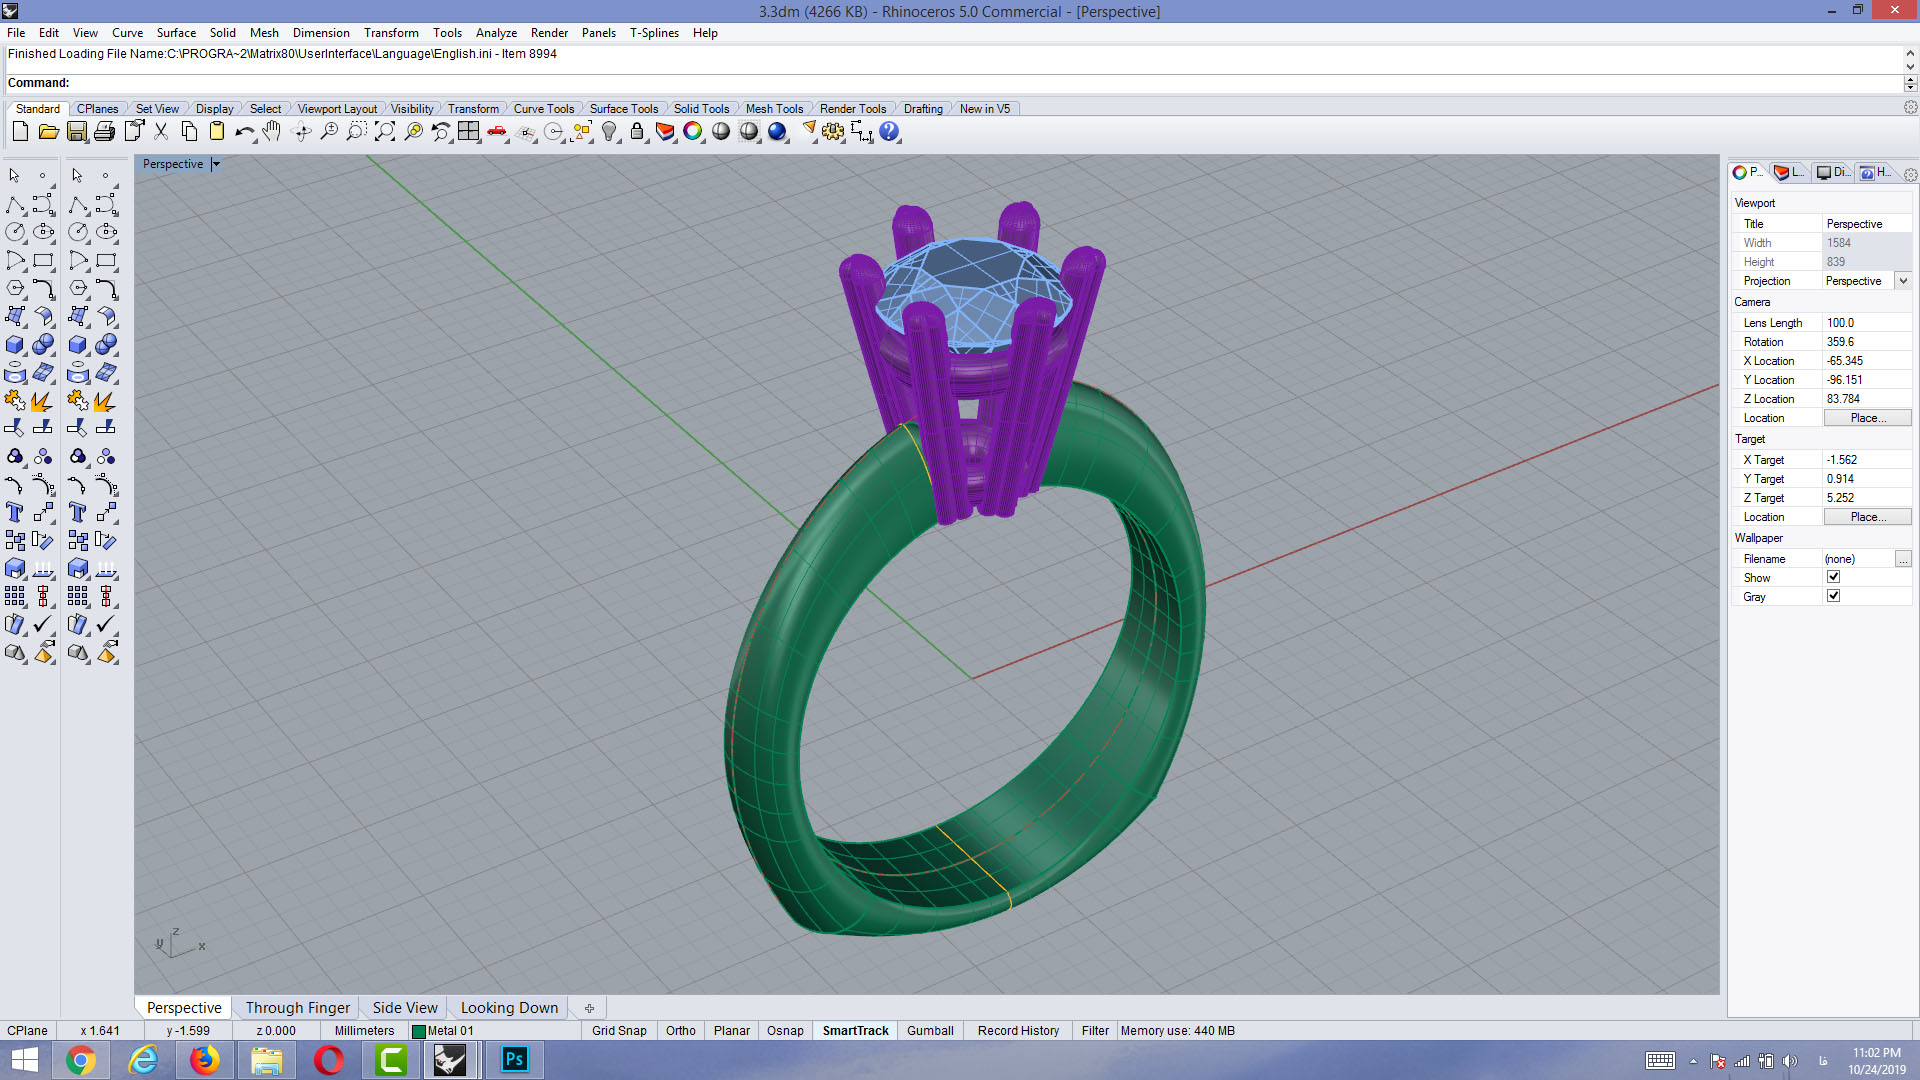Click the light bulb Hide objects icon
1920x1080 pixels.
(609, 131)
